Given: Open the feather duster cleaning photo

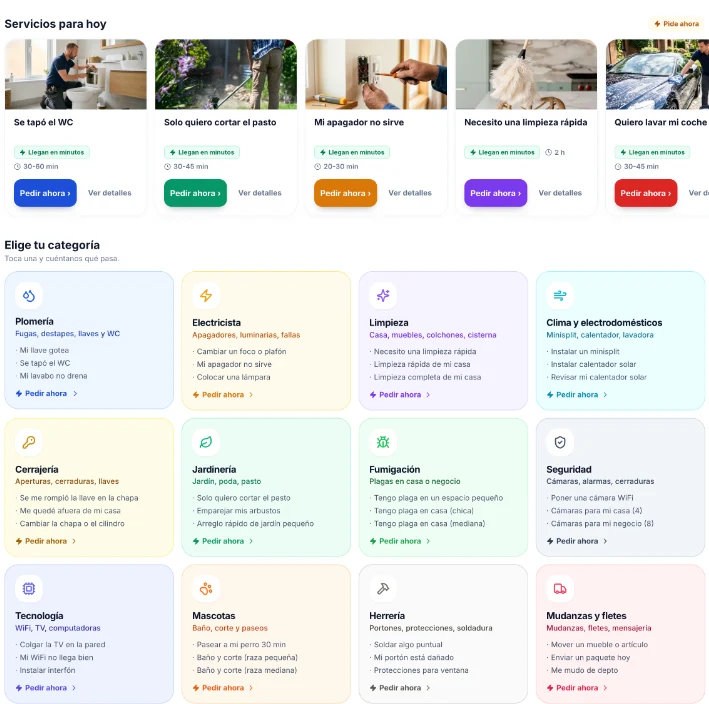Looking at the screenshot, I should point(526,74).
